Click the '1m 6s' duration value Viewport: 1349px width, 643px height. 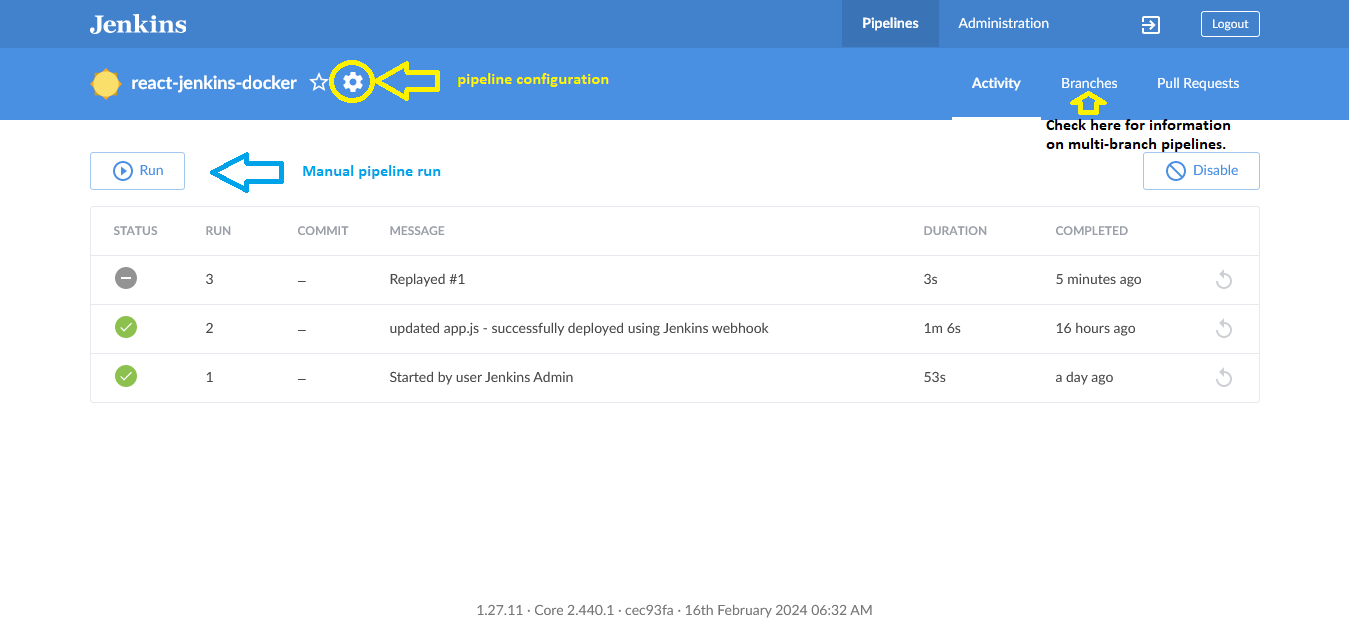click(x=942, y=328)
